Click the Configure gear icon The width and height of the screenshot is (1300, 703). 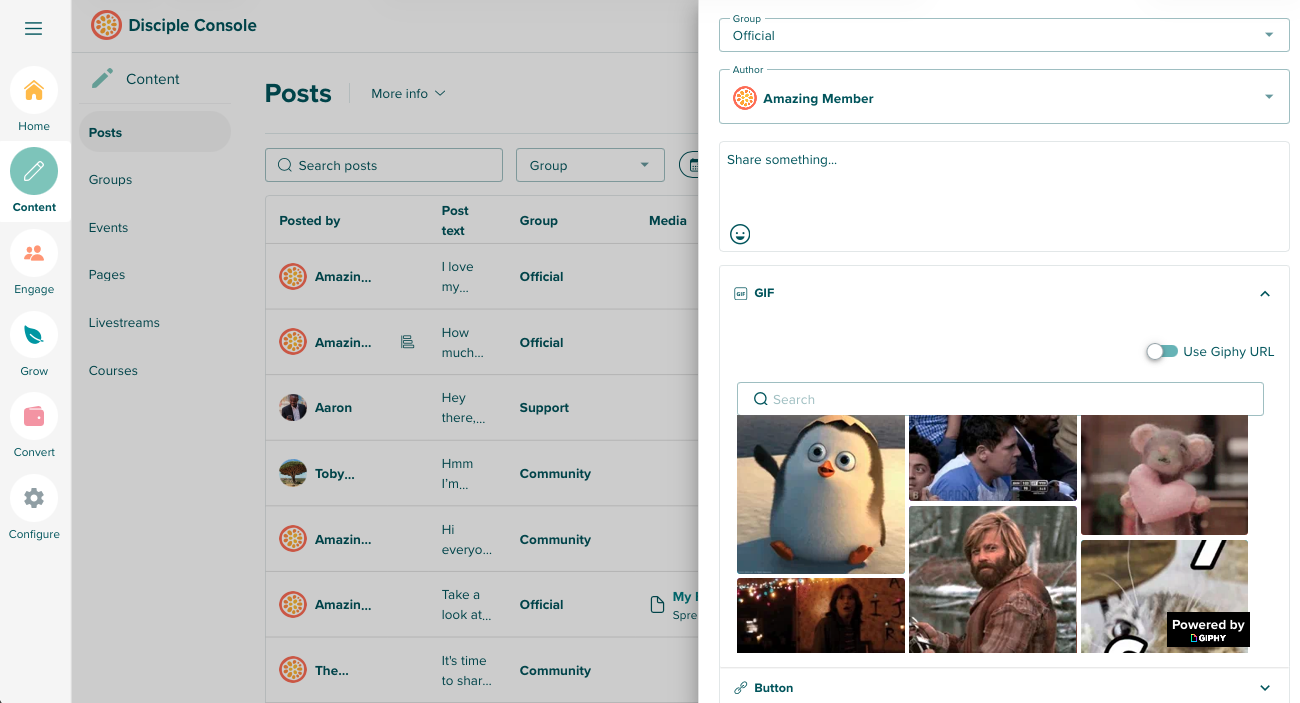click(34, 498)
